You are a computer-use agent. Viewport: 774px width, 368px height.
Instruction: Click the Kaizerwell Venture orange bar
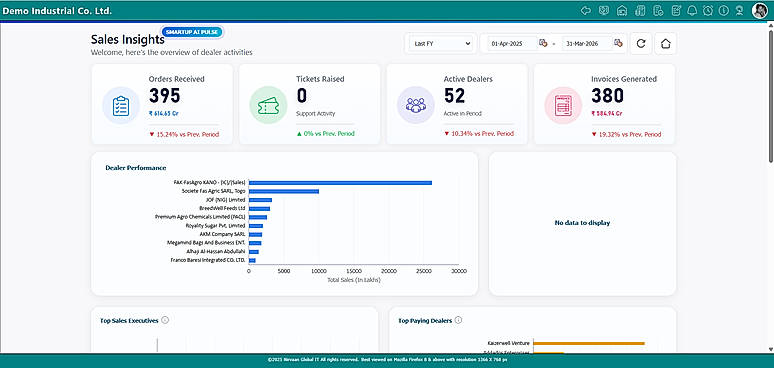[589, 343]
